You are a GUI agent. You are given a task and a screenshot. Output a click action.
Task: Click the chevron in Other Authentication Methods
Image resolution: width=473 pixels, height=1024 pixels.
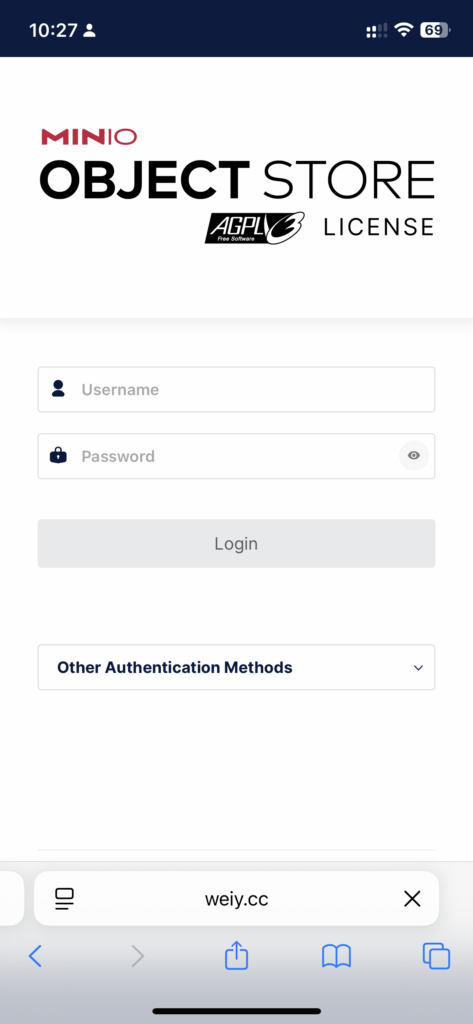tap(418, 668)
